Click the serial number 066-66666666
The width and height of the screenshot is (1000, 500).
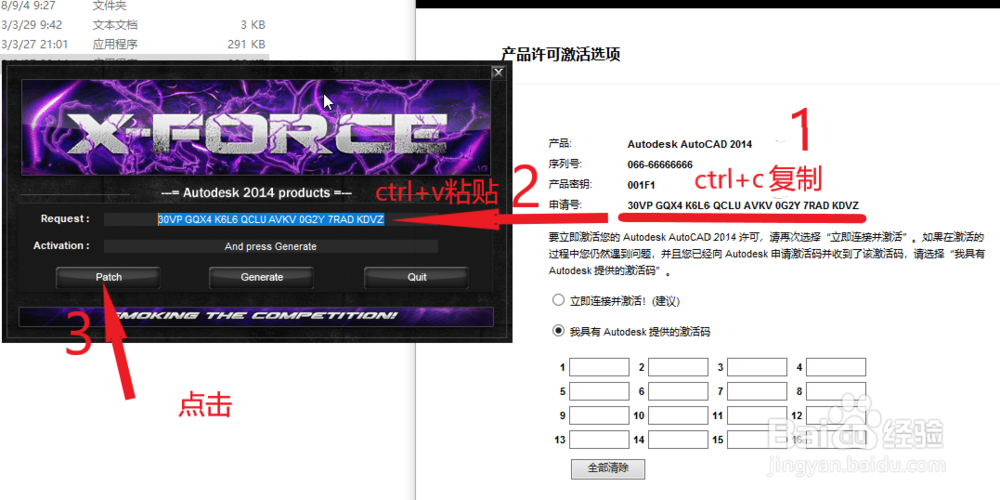coord(659,165)
